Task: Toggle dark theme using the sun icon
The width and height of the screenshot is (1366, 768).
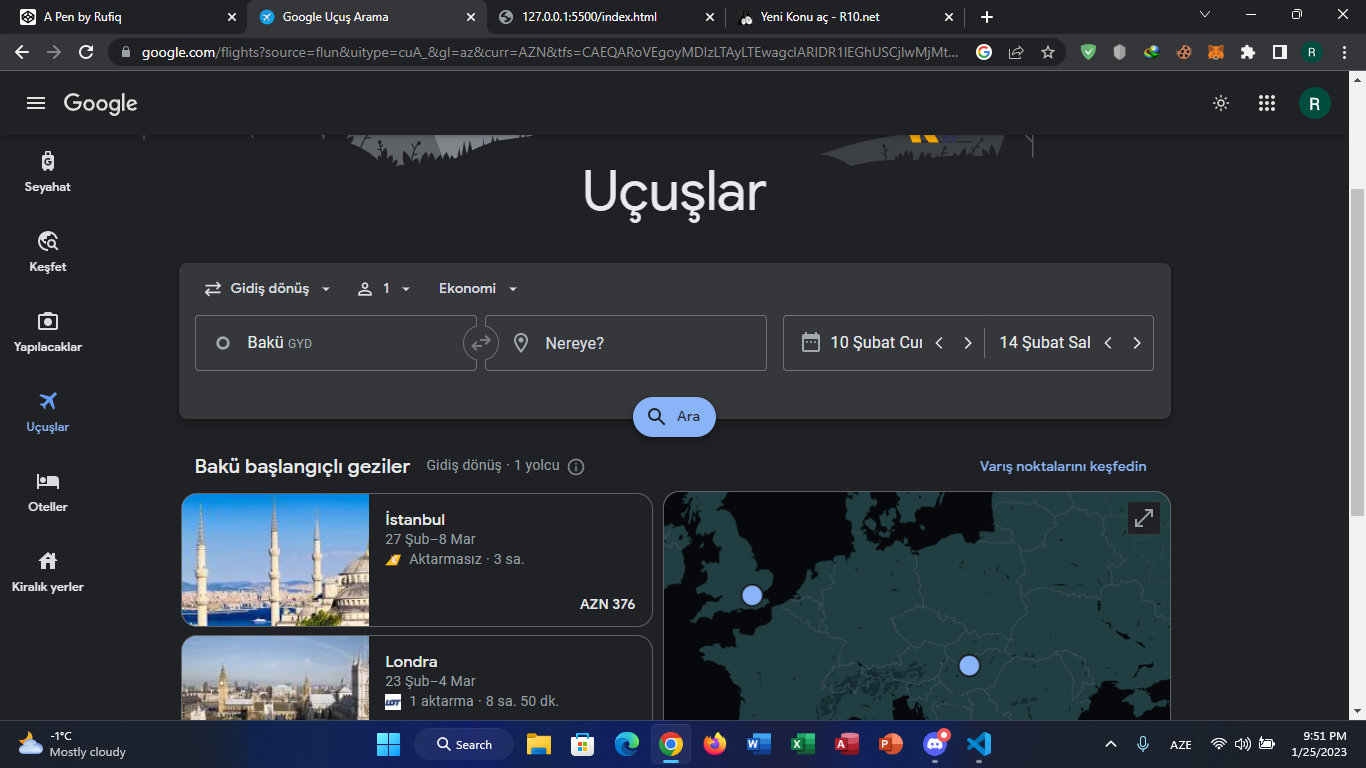Action: coord(1221,103)
